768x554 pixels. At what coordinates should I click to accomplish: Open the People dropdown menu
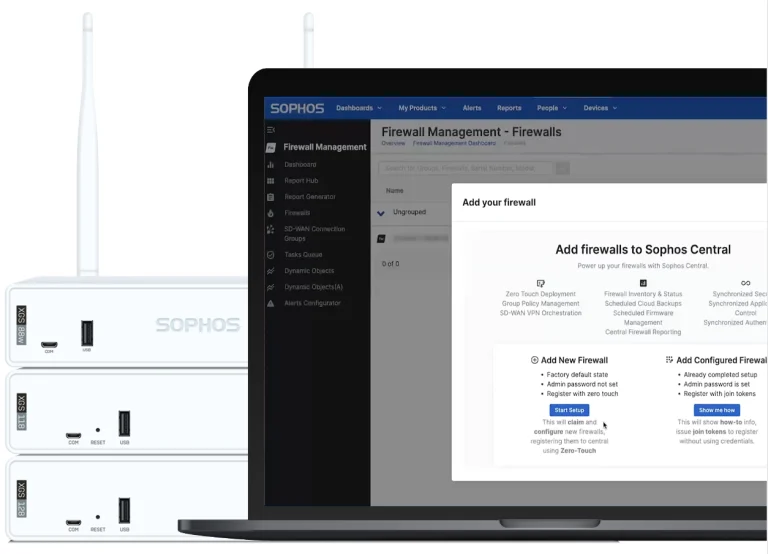[552, 108]
